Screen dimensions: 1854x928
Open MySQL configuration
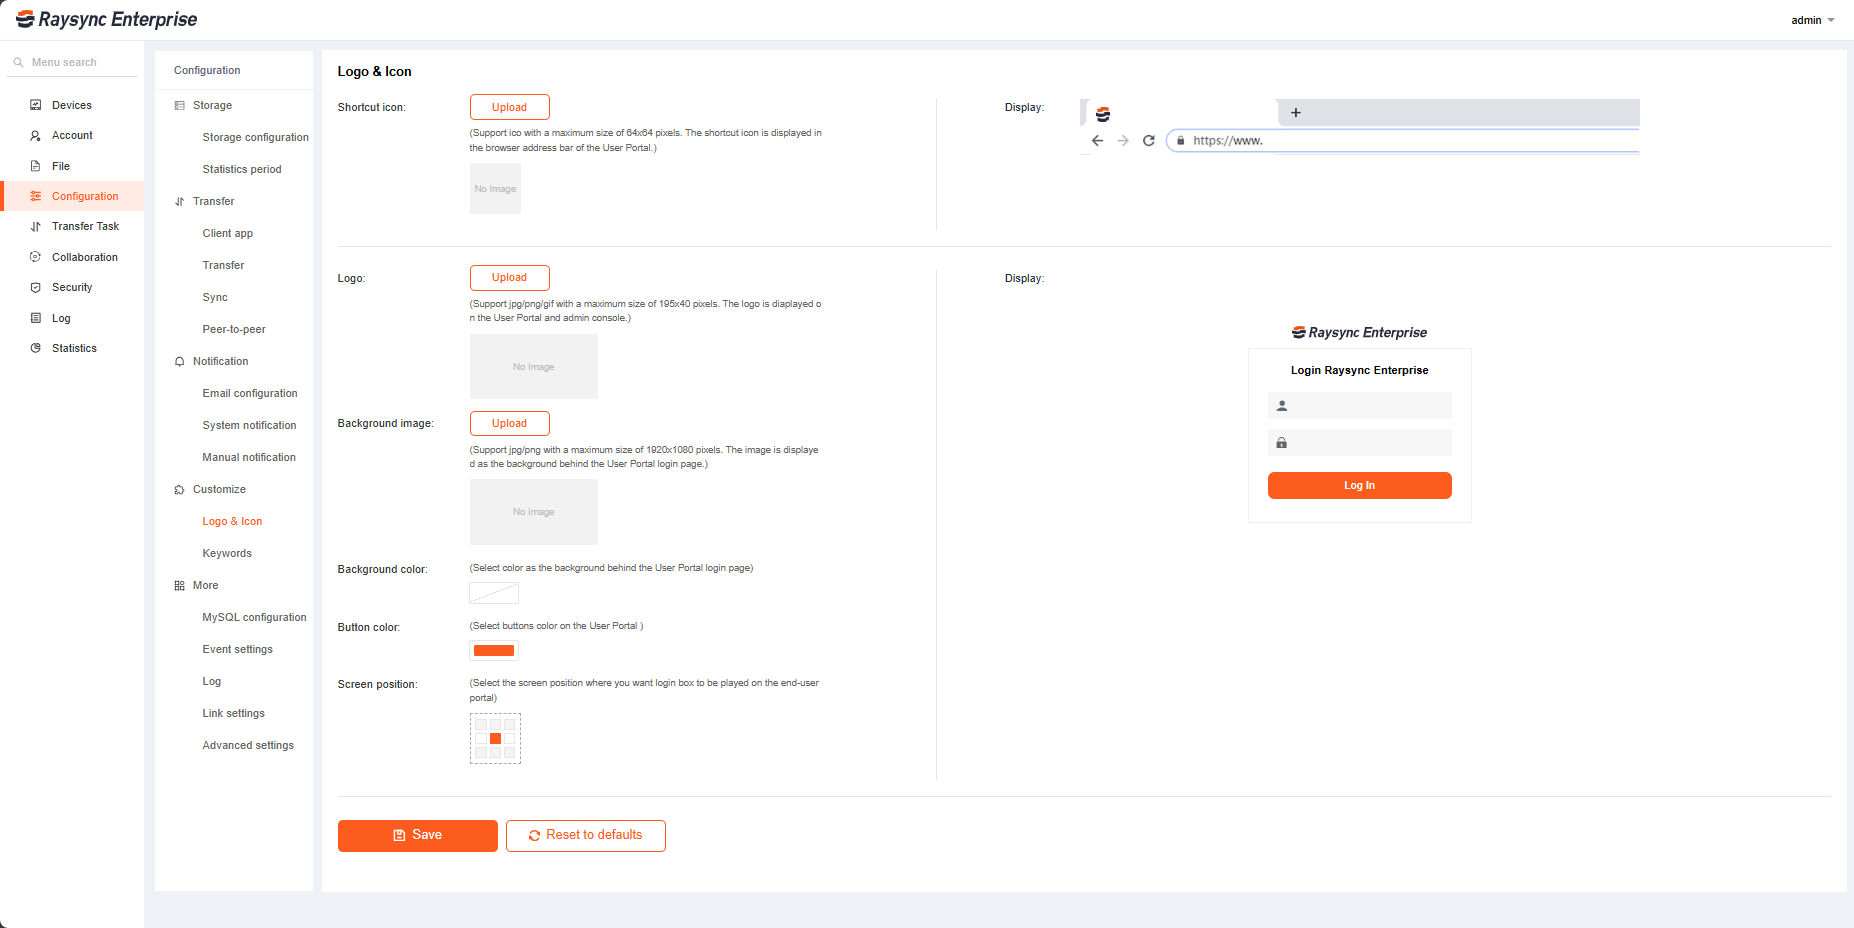254,617
